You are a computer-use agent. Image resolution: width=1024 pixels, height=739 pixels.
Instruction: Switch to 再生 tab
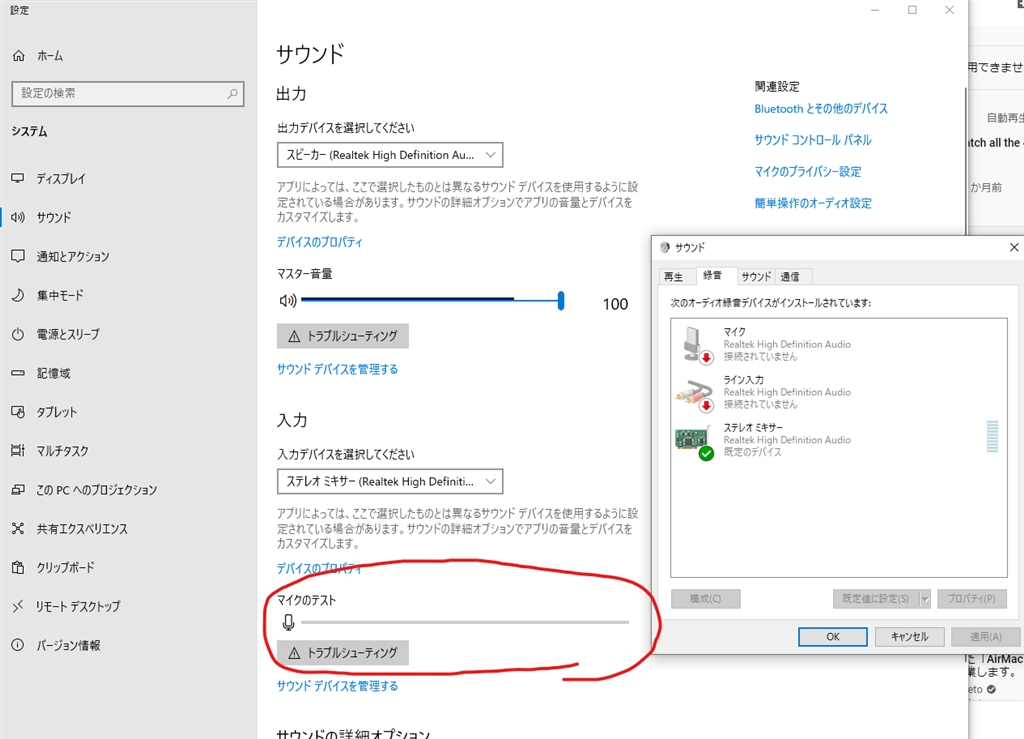(x=673, y=277)
